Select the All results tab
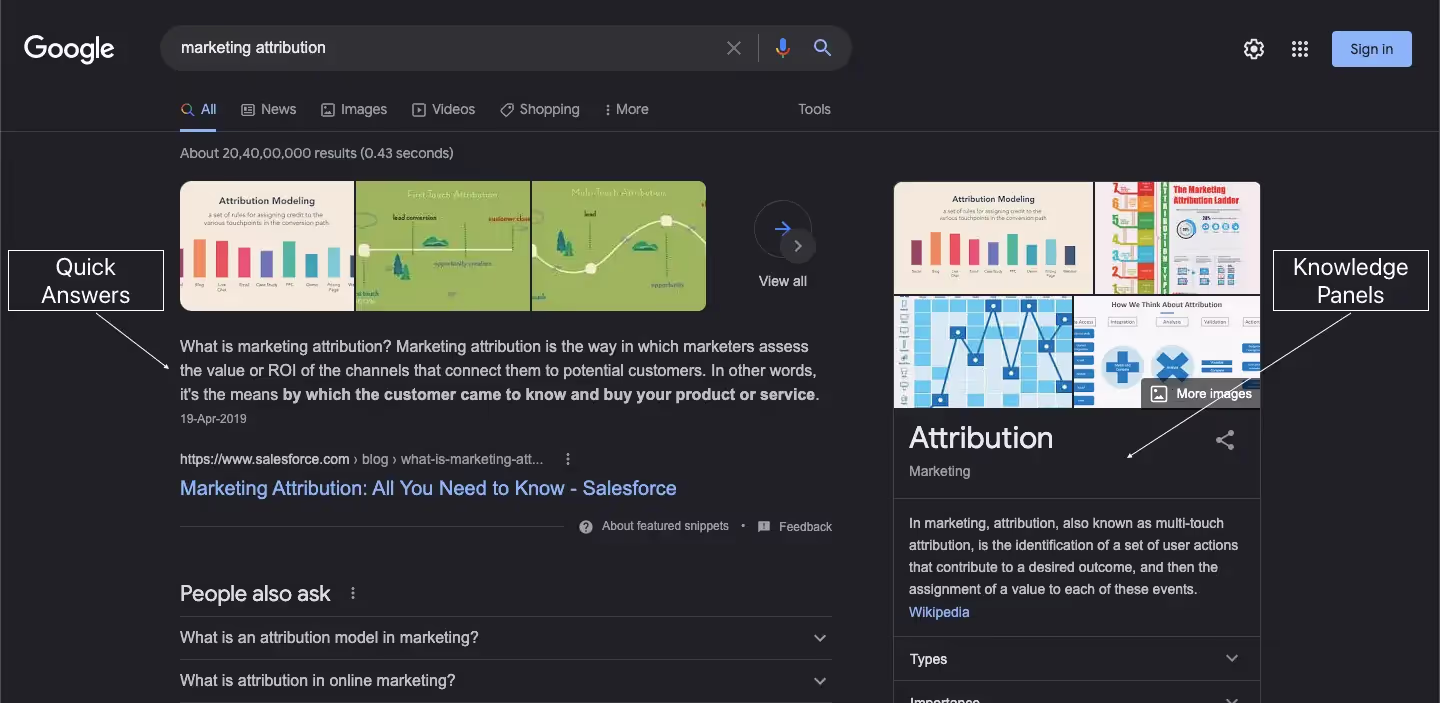This screenshot has height=703, width=1440. pos(199,110)
